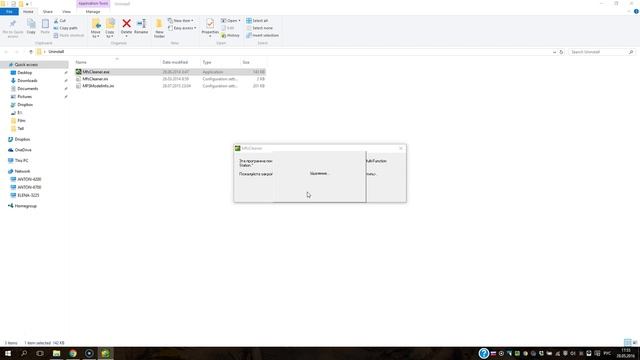
Task: Open the Easy access dropdown
Action: pyautogui.click(x=182, y=28)
